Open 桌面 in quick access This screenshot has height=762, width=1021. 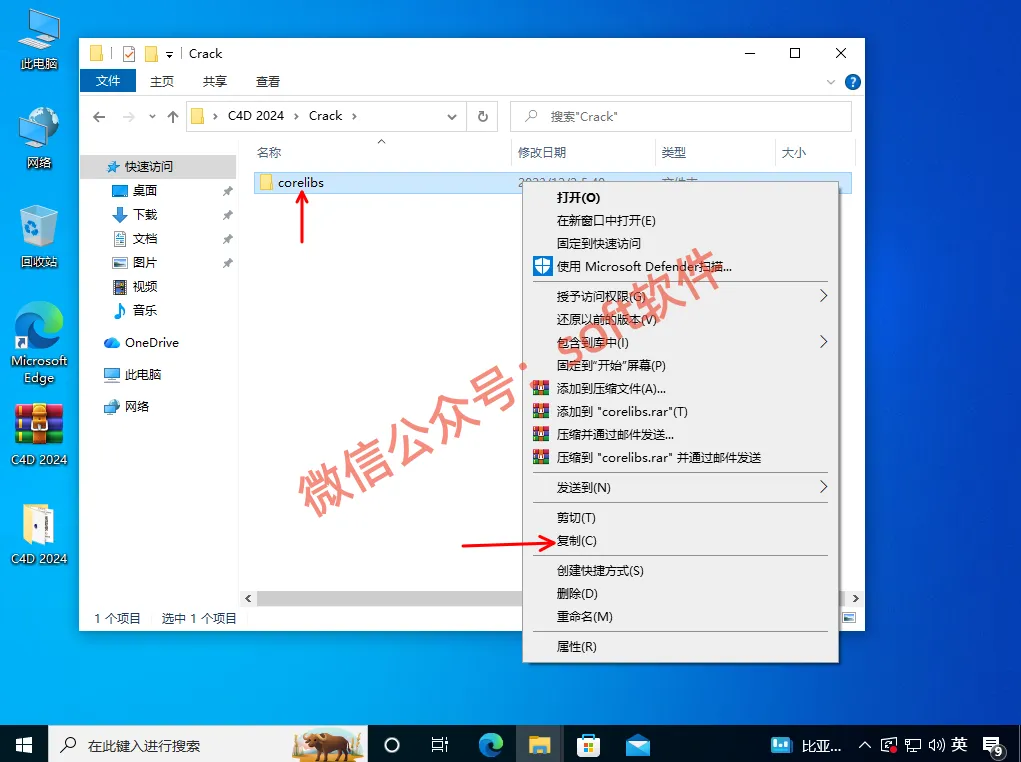click(x=144, y=190)
